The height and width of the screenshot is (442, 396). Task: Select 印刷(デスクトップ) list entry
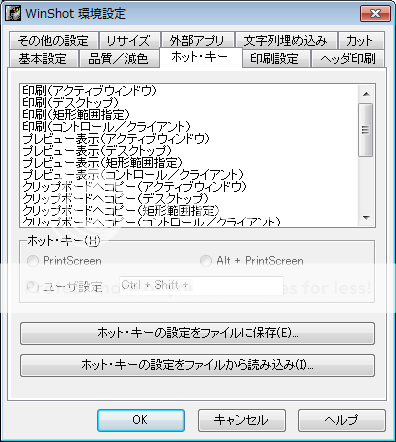[x=189, y=102]
